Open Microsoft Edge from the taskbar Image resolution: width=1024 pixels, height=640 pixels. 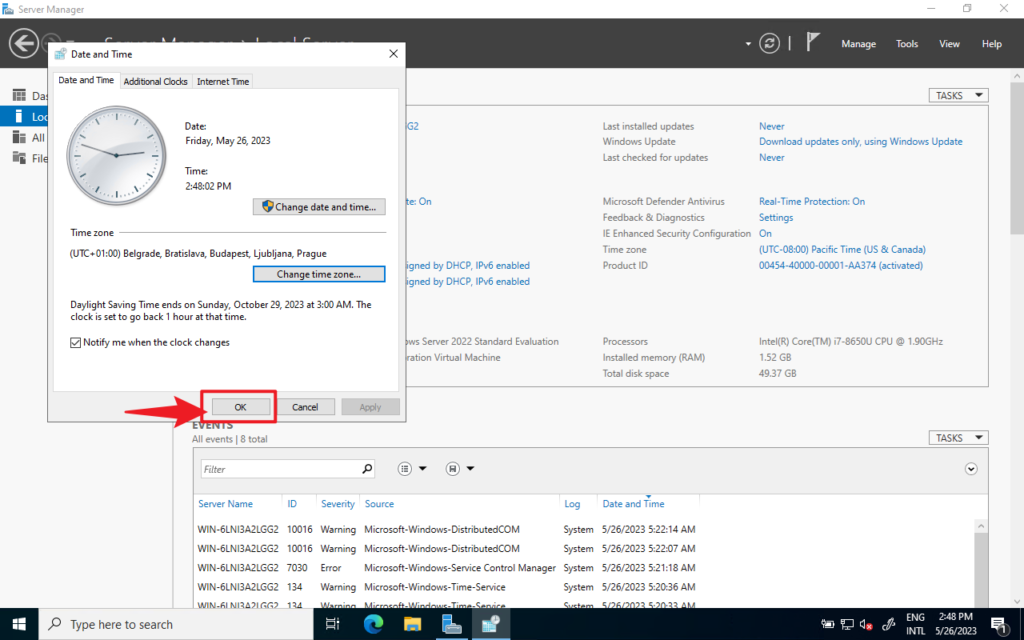point(372,625)
